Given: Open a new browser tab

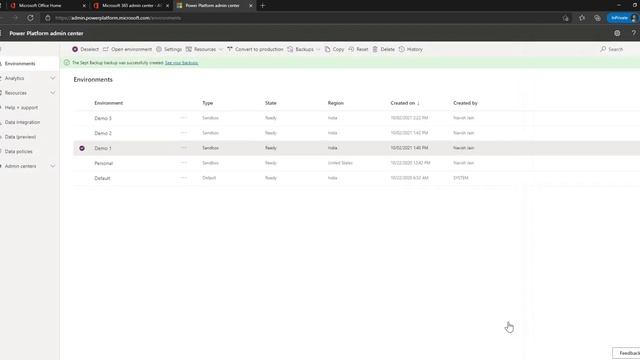Looking at the screenshot, I should pos(262,6).
